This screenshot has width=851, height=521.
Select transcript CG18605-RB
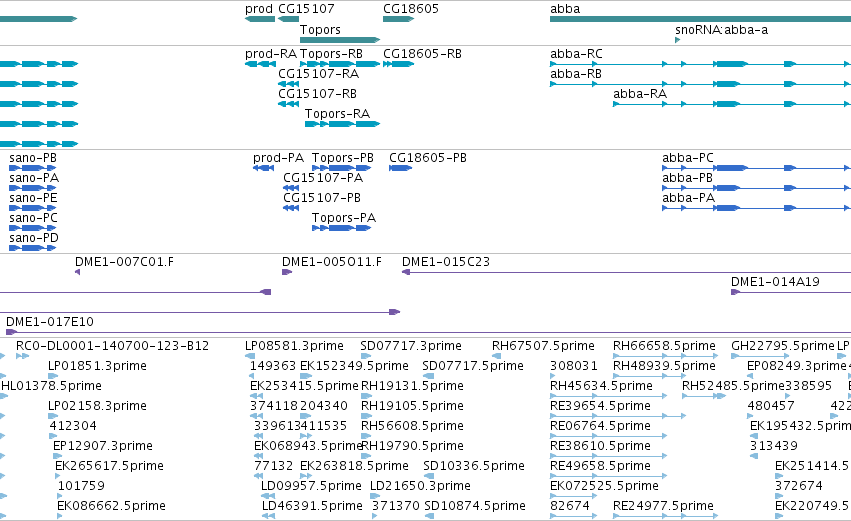pos(398,64)
